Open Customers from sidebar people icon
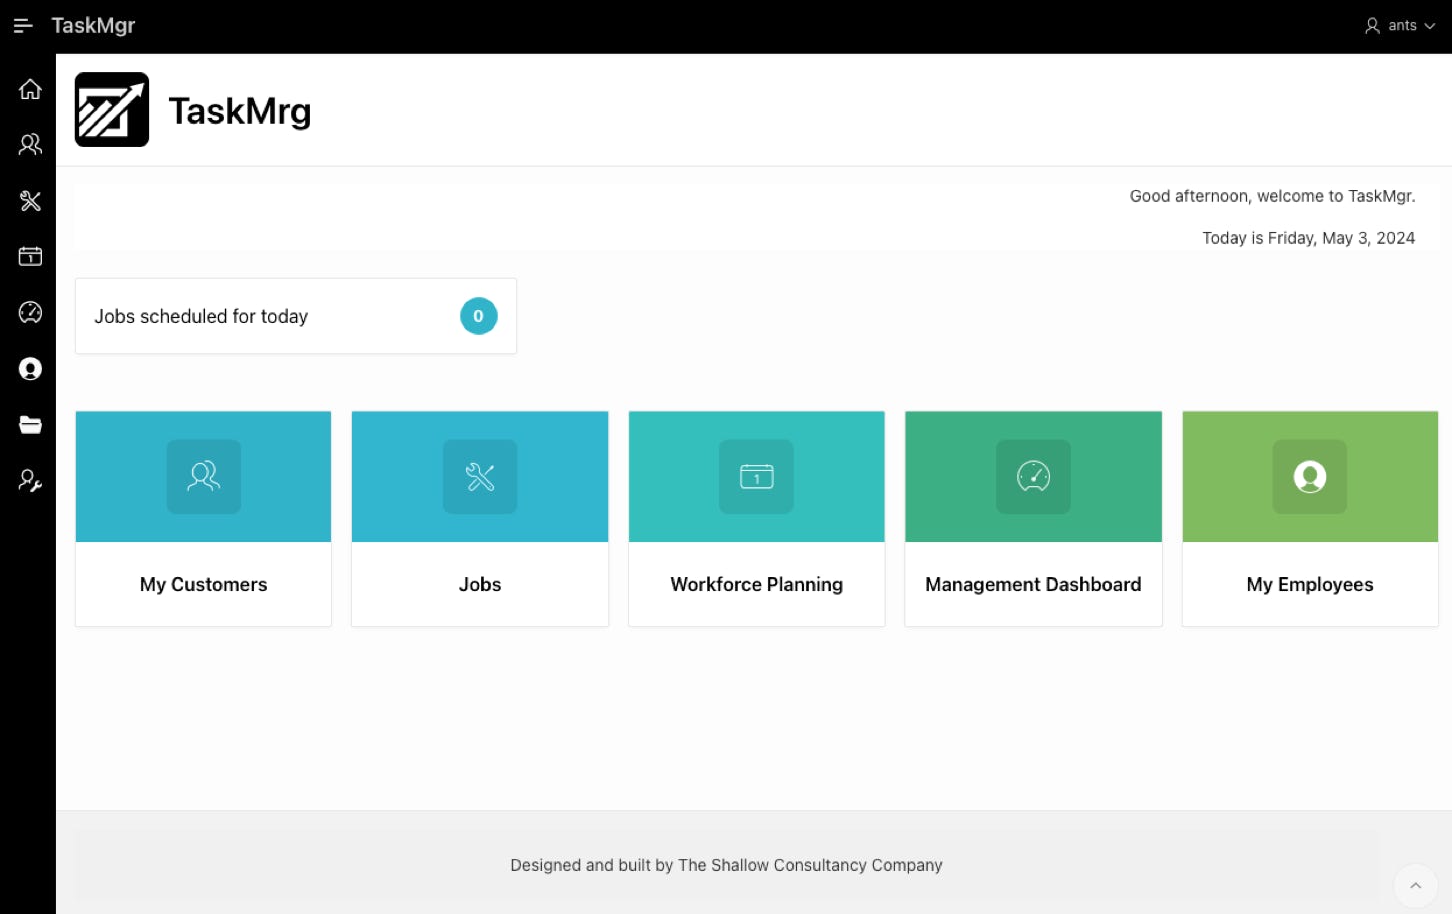This screenshot has width=1452, height=914. point(30,145)
